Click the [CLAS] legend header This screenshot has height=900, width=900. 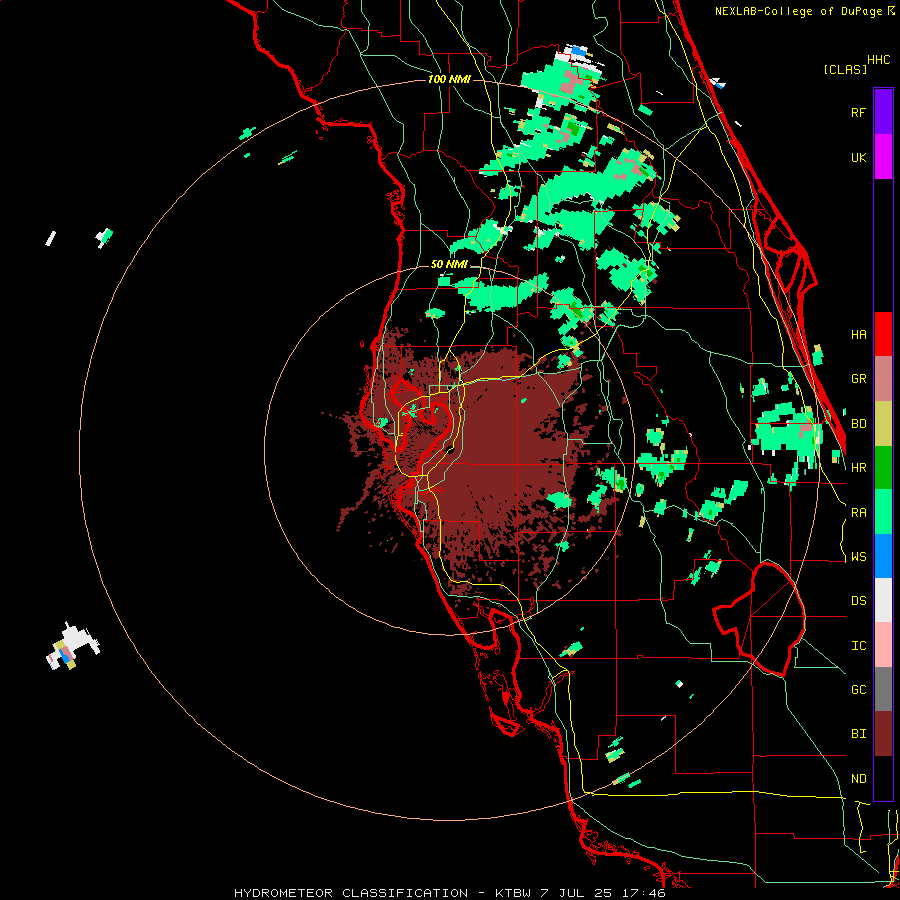point(845,69)
